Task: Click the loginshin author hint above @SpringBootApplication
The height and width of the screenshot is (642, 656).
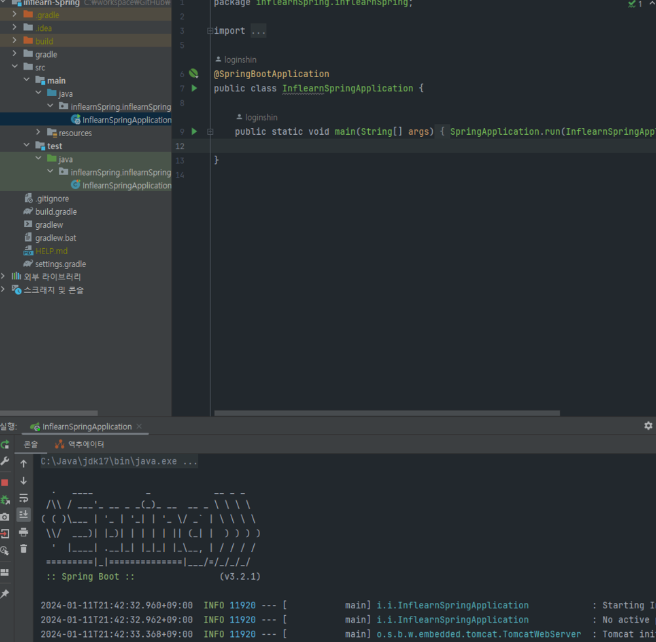Action: (240, 60)
